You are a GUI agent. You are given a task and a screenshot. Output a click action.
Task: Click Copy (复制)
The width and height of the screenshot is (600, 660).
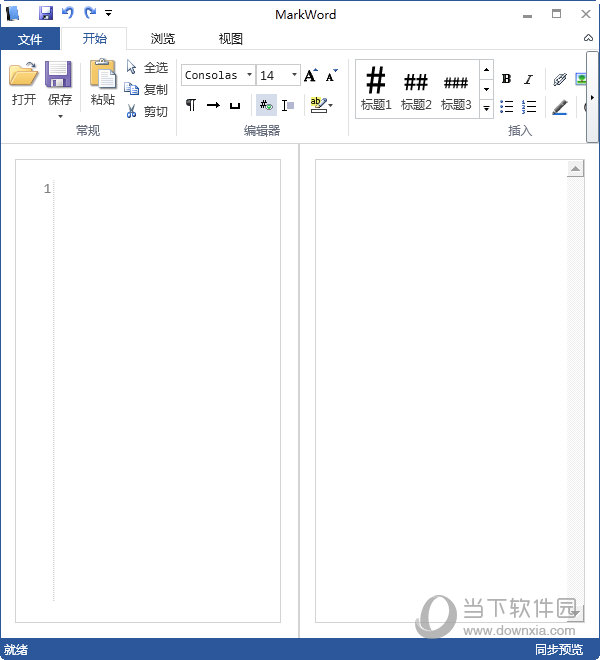tap(147, 89)
